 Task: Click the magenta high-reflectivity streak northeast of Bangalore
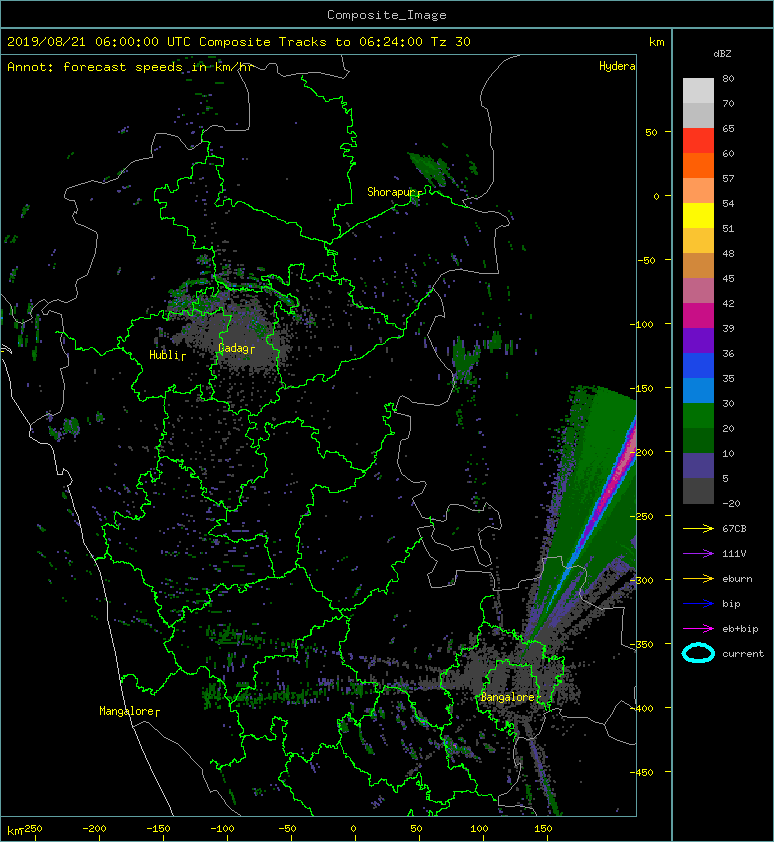pos(608,493)
